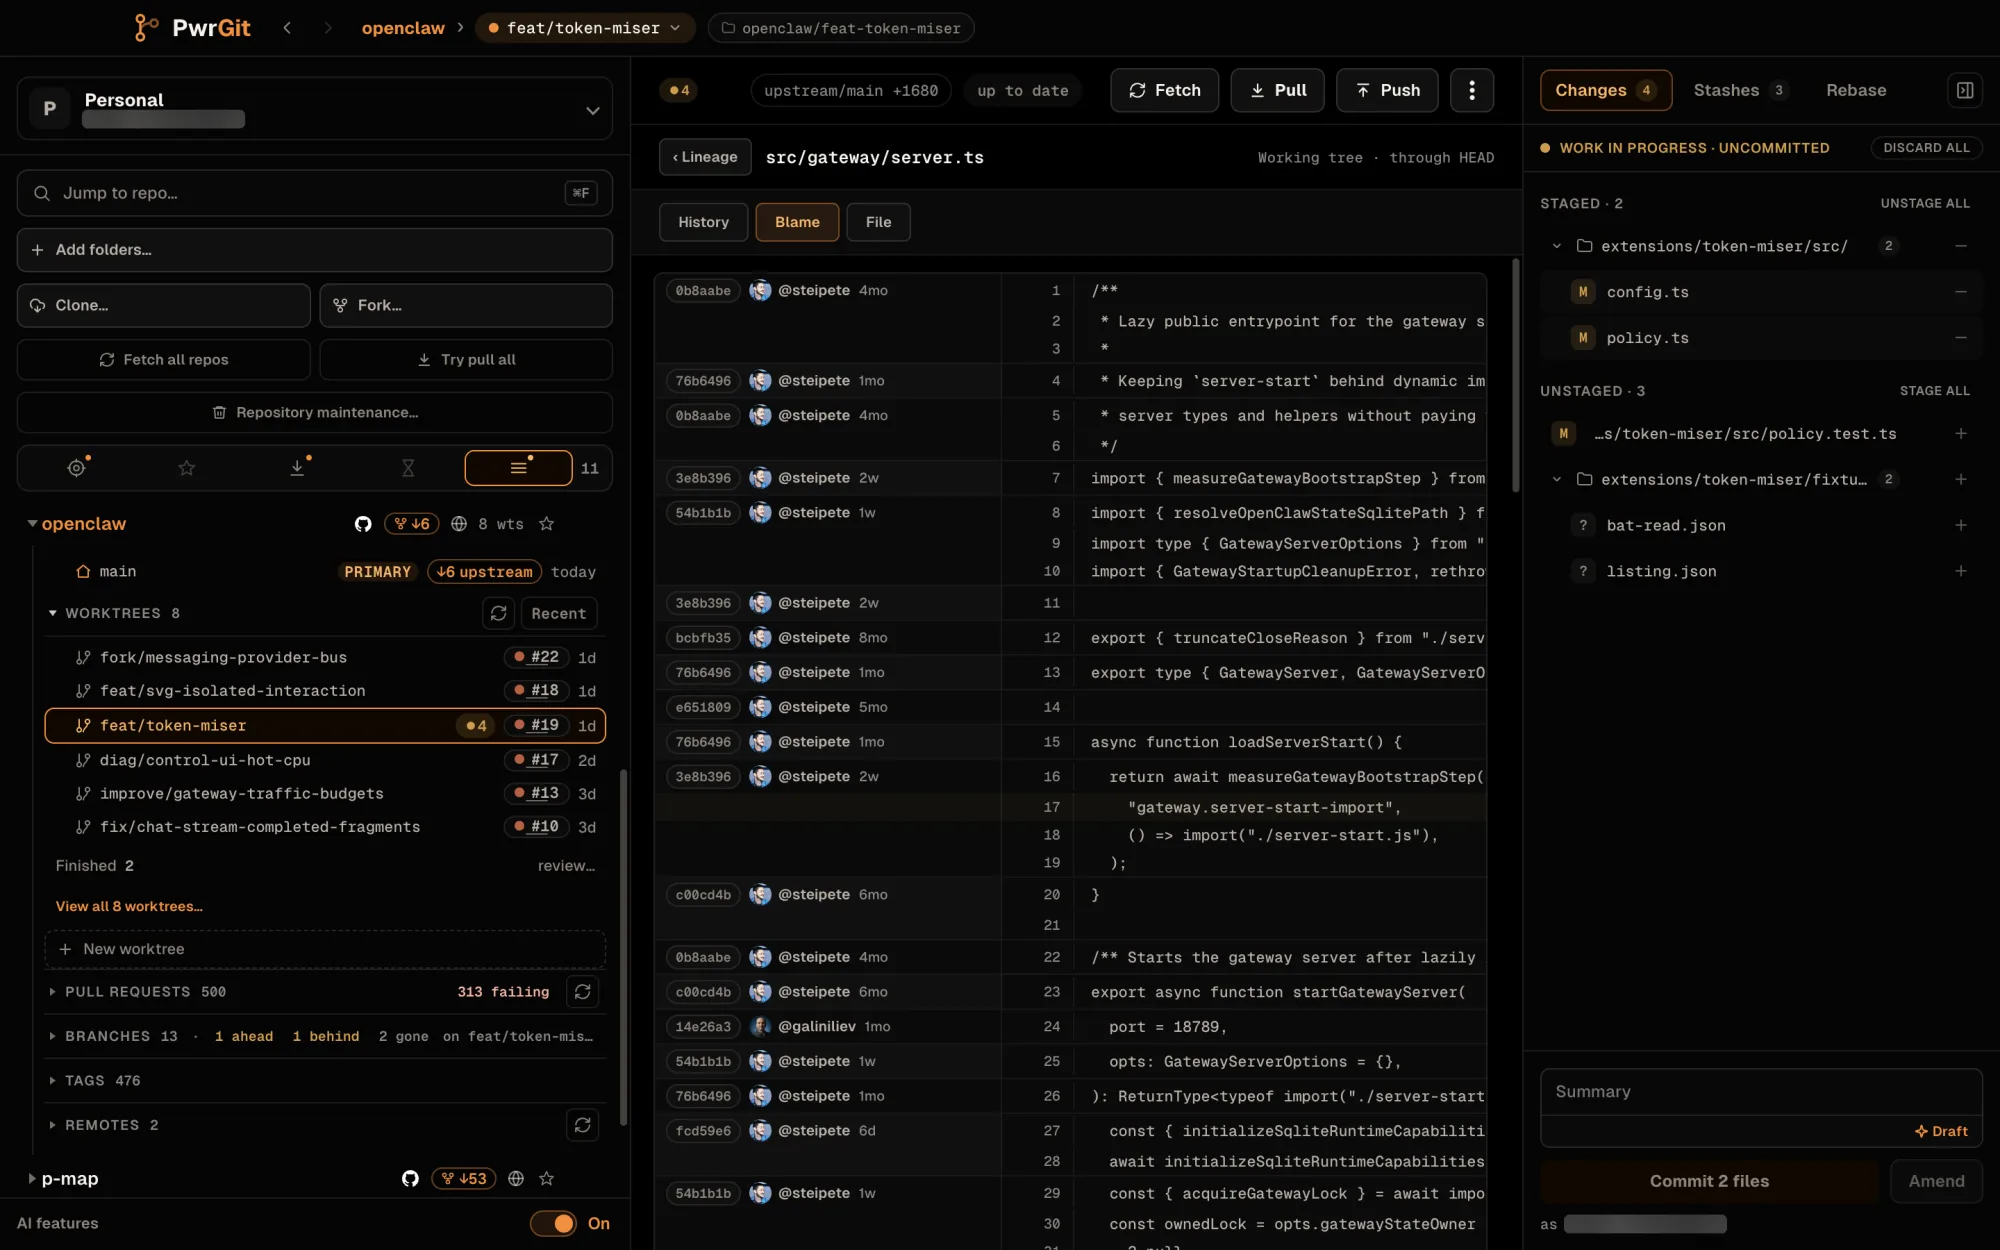This screenshot has width=2000, height=1250.
Task: Select the list view filter icon
Action: (518, 467)
